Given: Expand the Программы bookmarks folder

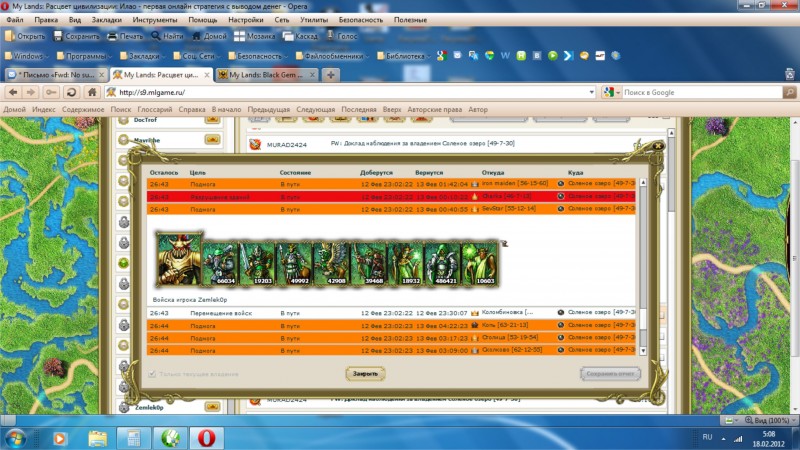Looking at the screenshot, I should [x=84, y=56].
